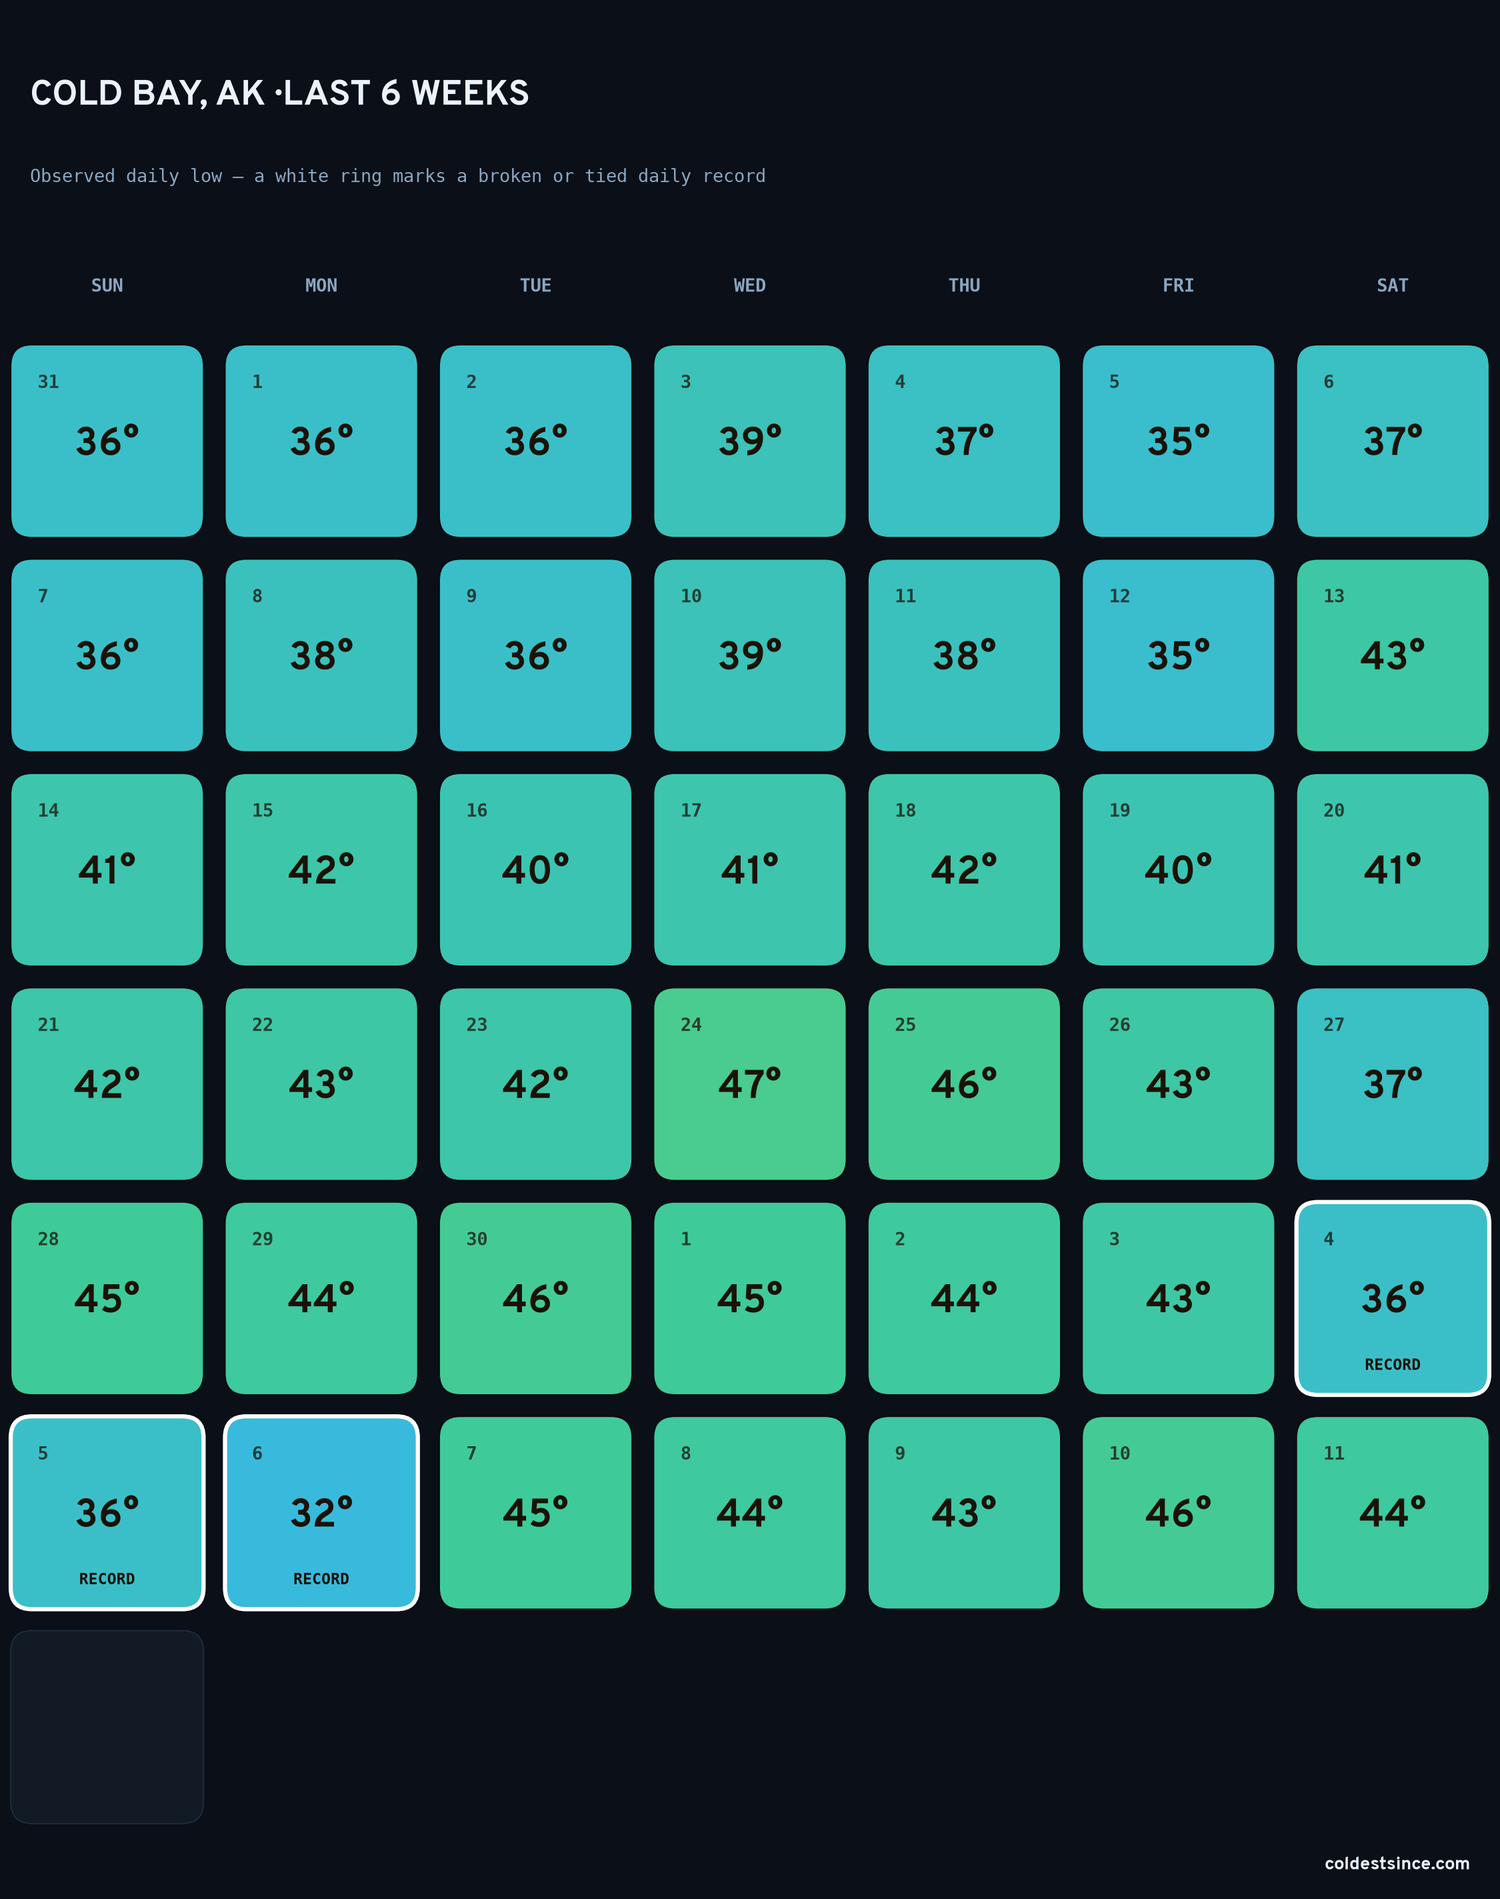This screenshot has width=1500, height=1899.
Task: Click the day 25 tile showing 46°
Action: pyautogui.click(x=964, y=1084)
